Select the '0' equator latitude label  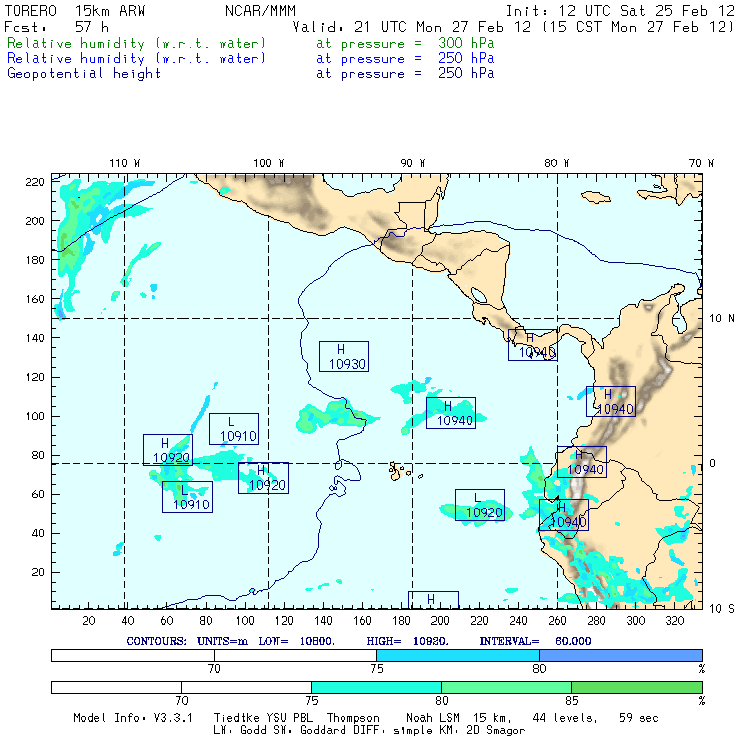click(x=713, y=463)
